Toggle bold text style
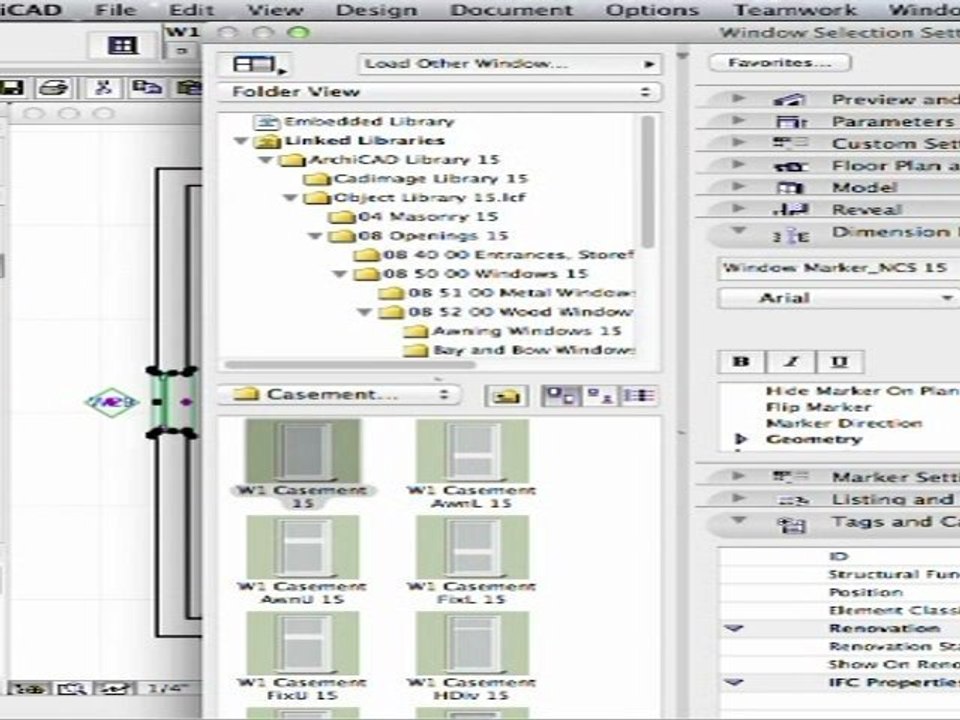 click(741, 361)
